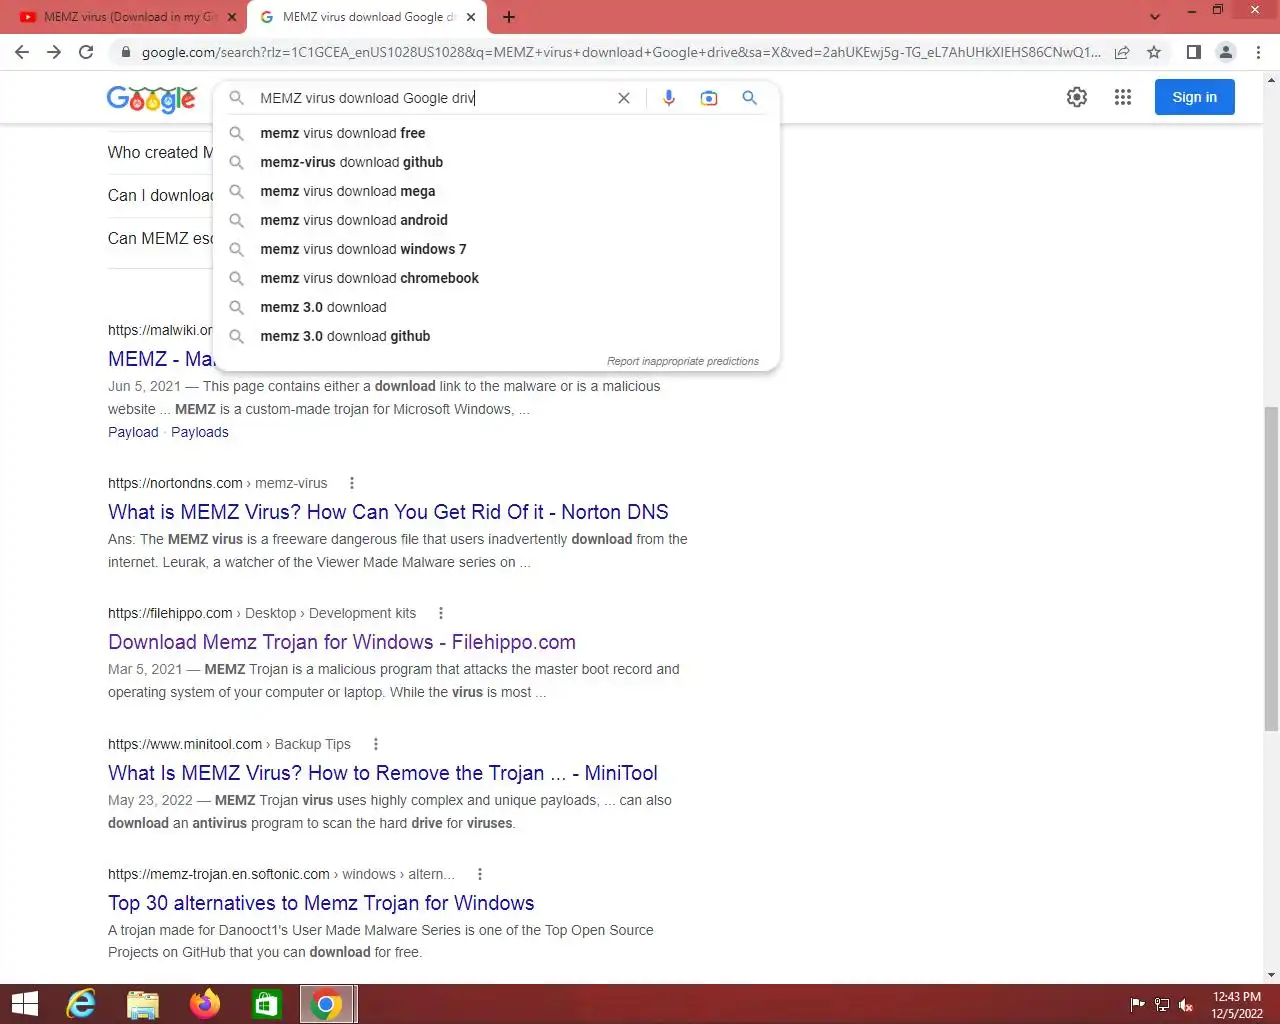1280x1024 pixels.
Task: Open options for filehippo.com result
Action: tap(440, 613)
